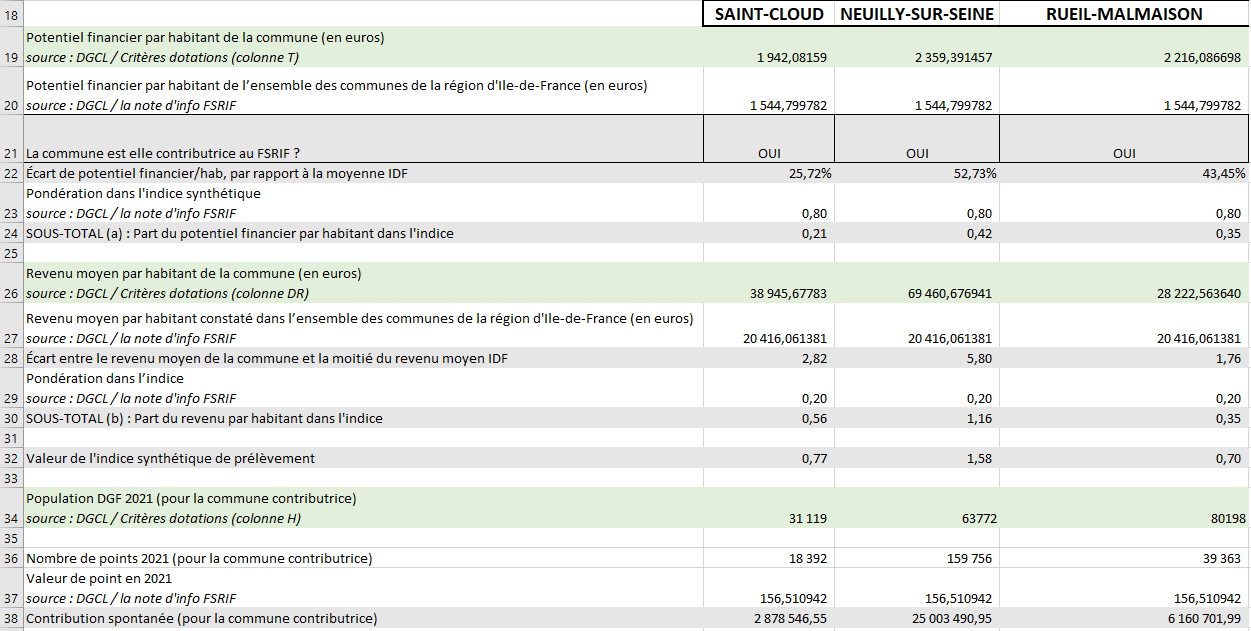1251x631 pixels.
Task: Select Rueil-Malmaison's population value 80198
Action: (x=1124, y=518)
